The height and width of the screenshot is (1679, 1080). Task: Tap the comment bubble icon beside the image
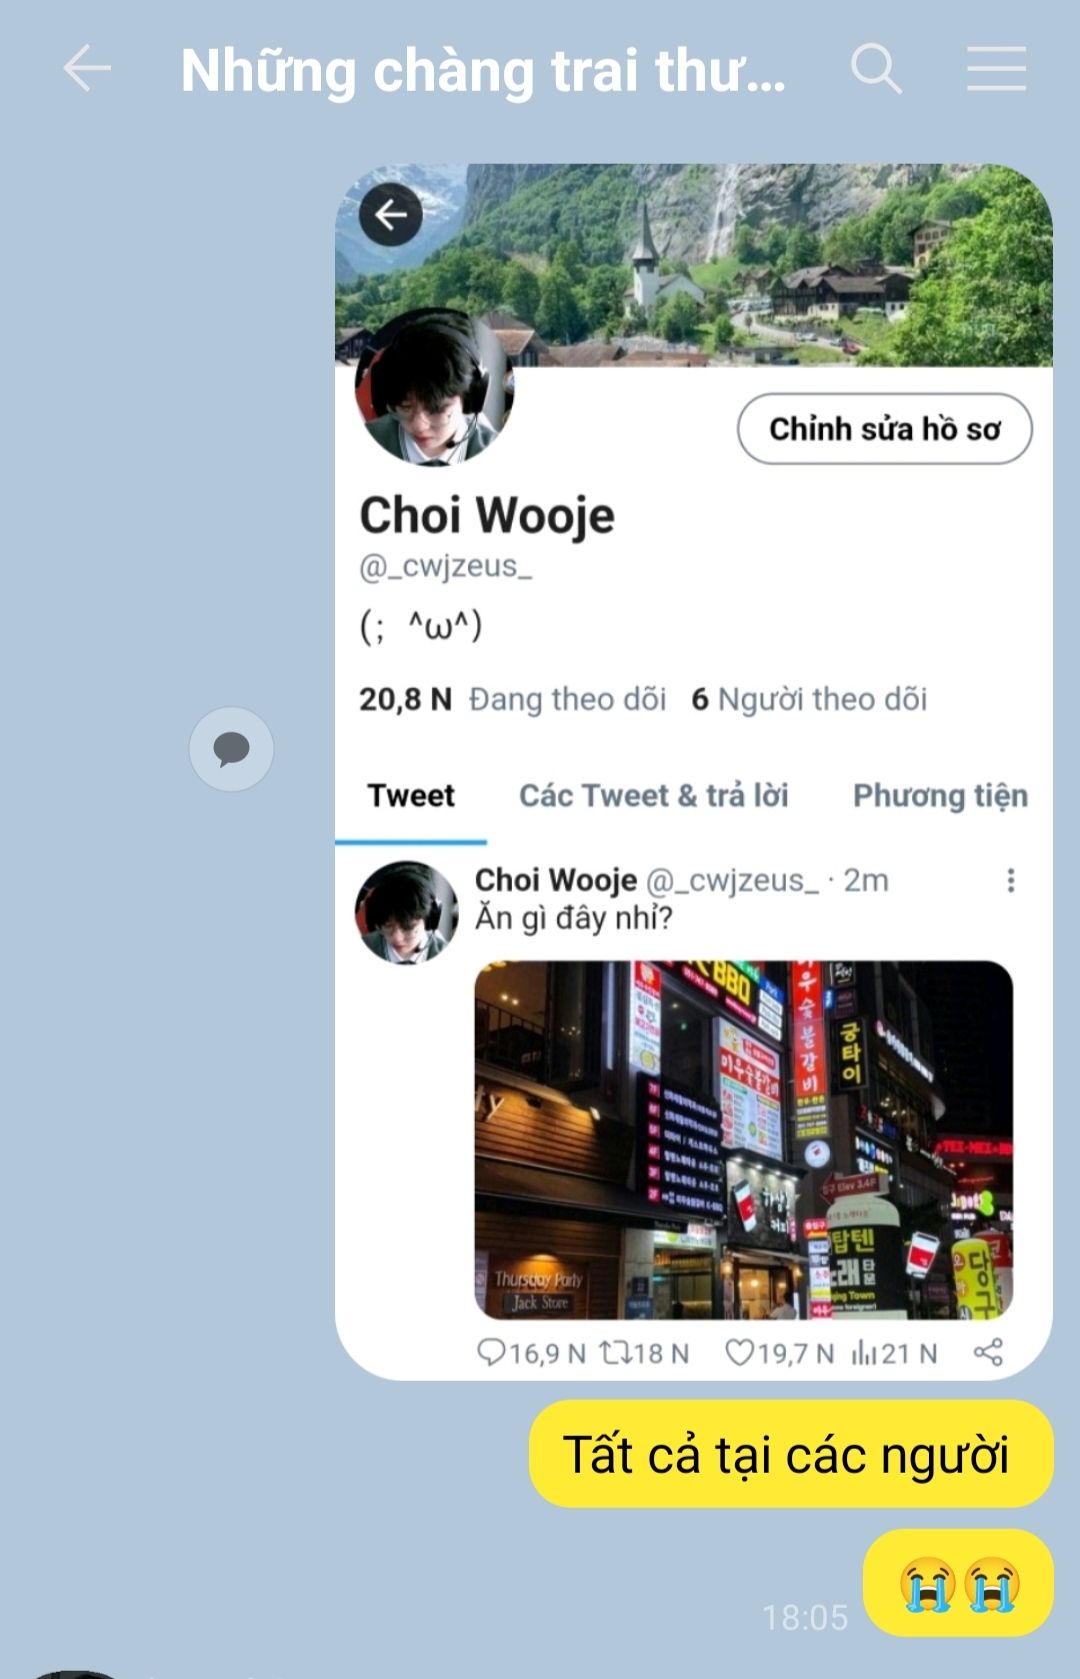click(x=231, y=749)
